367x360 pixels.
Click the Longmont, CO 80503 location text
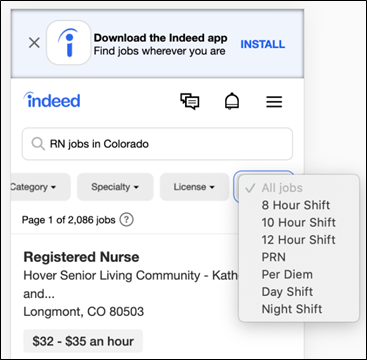click(84, 312)
